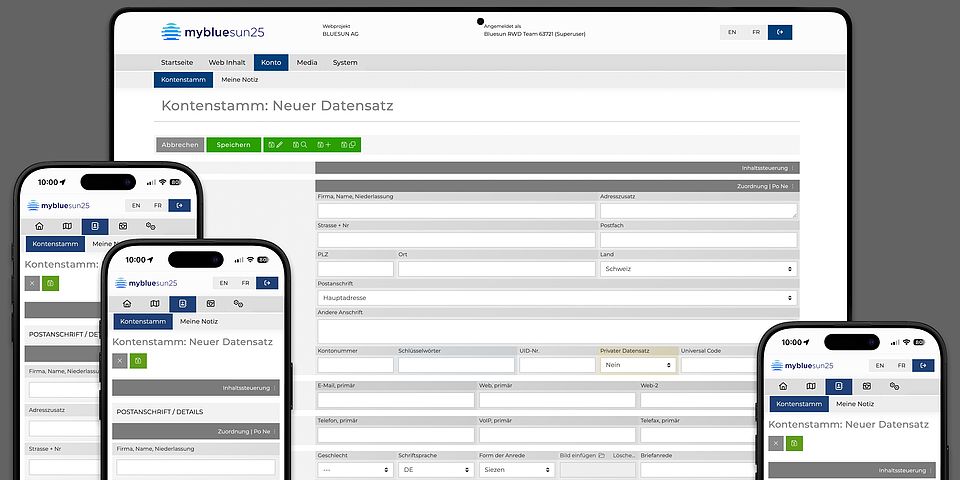Switch language to FR on the right phone
The width and height of the screenshot is (960, 480).
tap(901, 366)
